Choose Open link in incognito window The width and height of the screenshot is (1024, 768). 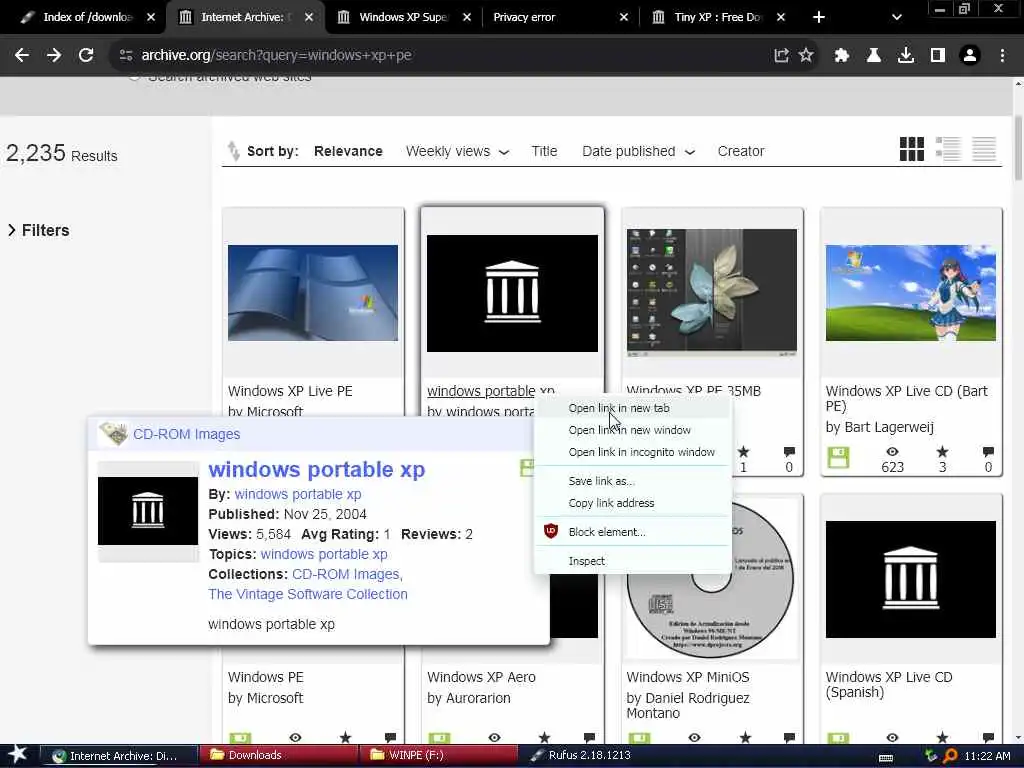(x=632, y=453)
